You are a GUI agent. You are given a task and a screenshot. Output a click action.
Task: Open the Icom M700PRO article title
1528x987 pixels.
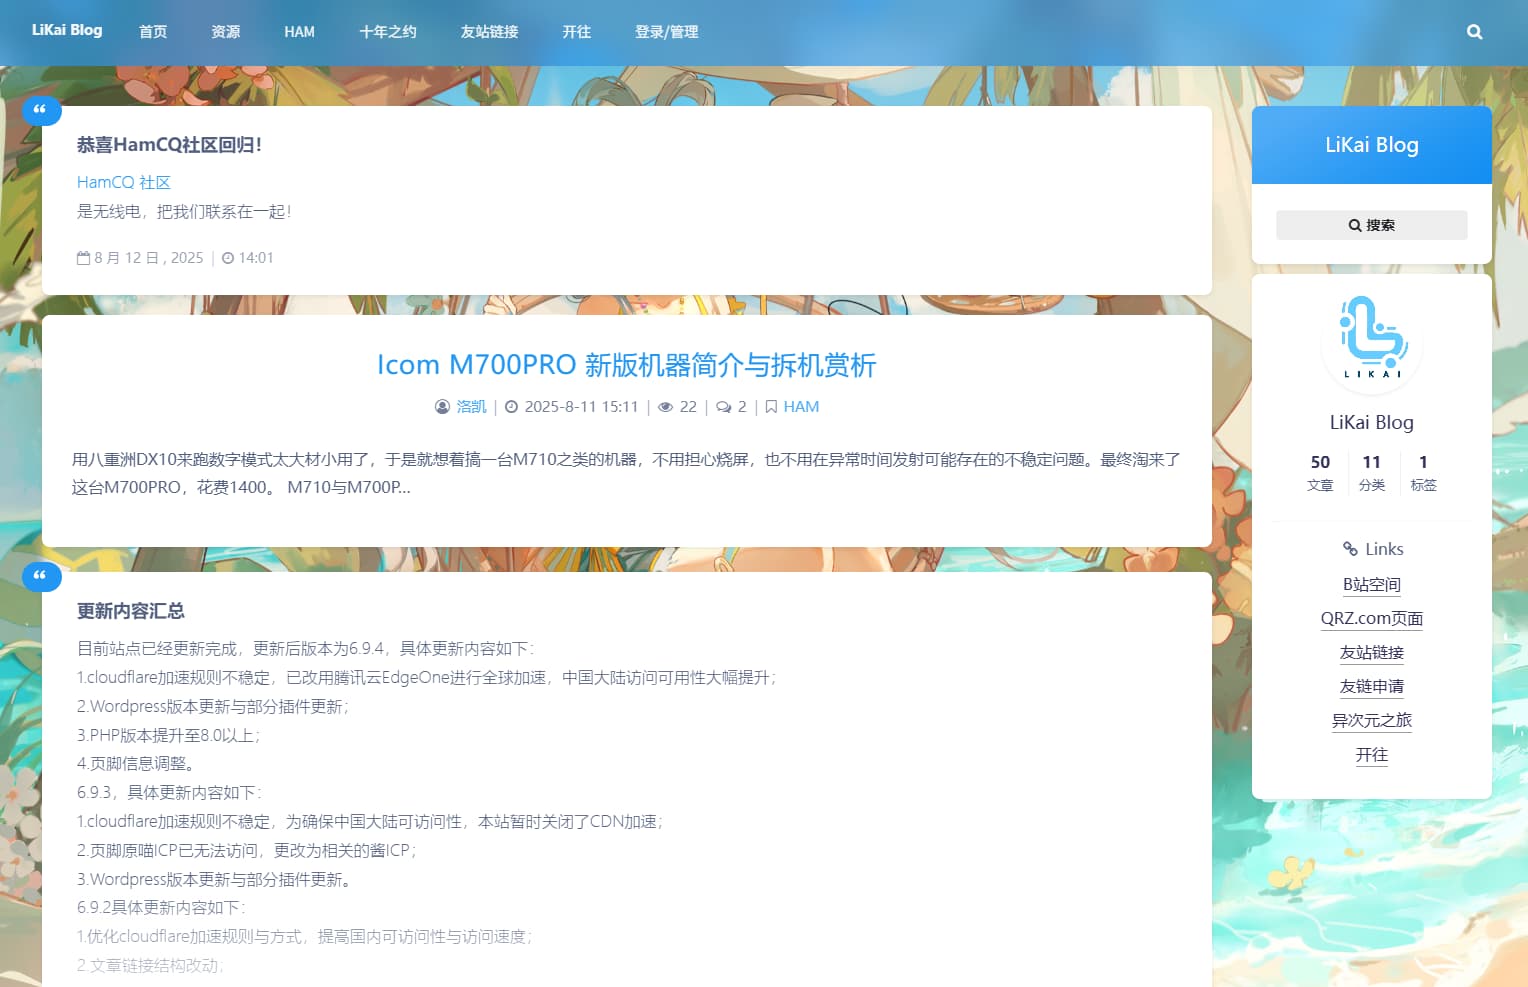[625, 365]
